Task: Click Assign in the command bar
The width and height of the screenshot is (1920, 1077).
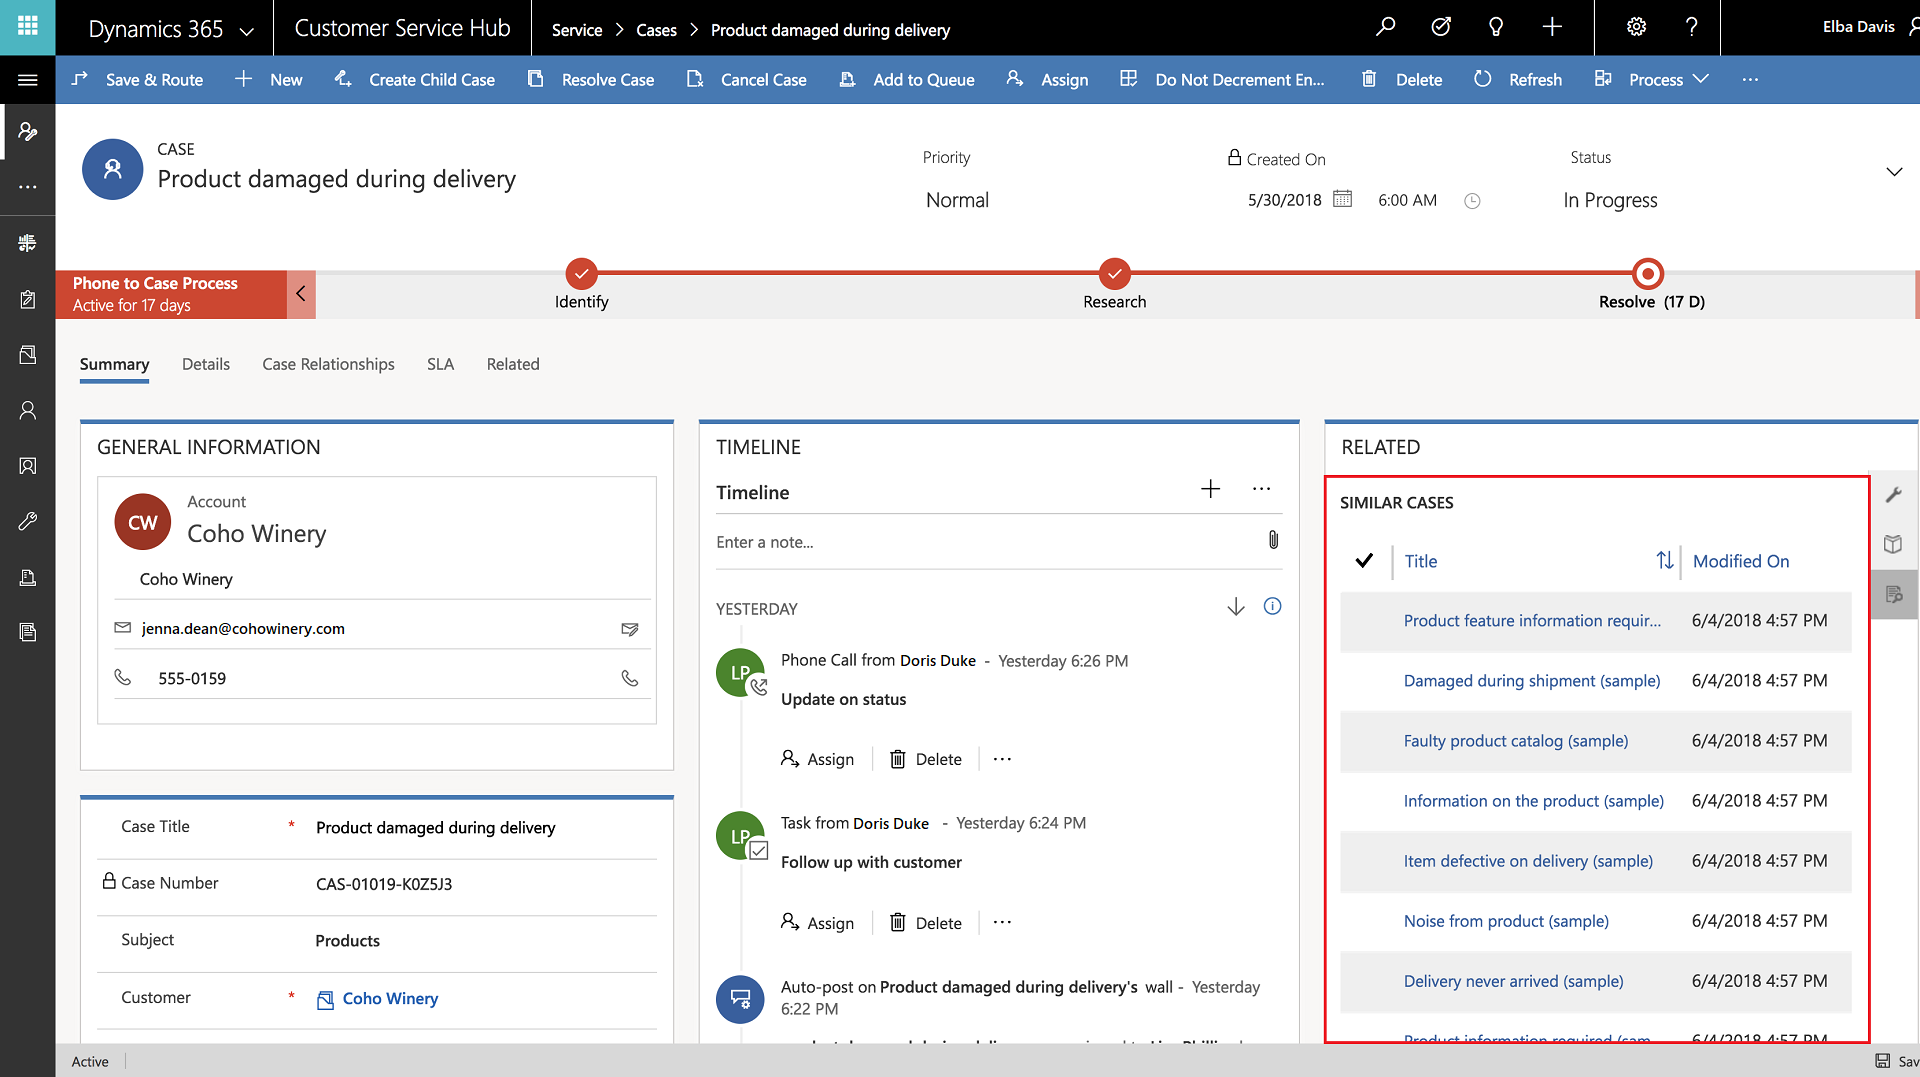Action: (x=1047, y=79)
